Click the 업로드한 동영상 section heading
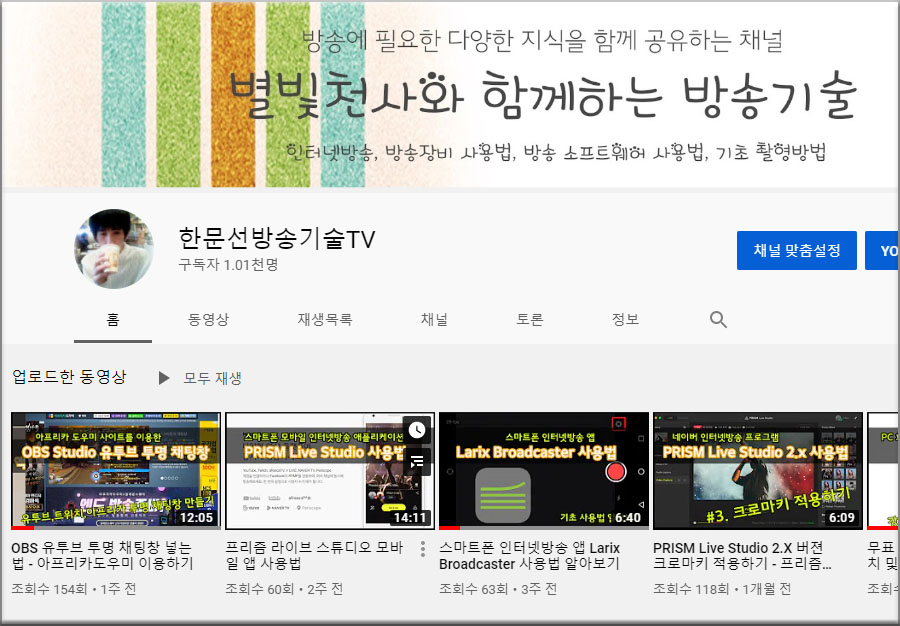 point(69,377)
